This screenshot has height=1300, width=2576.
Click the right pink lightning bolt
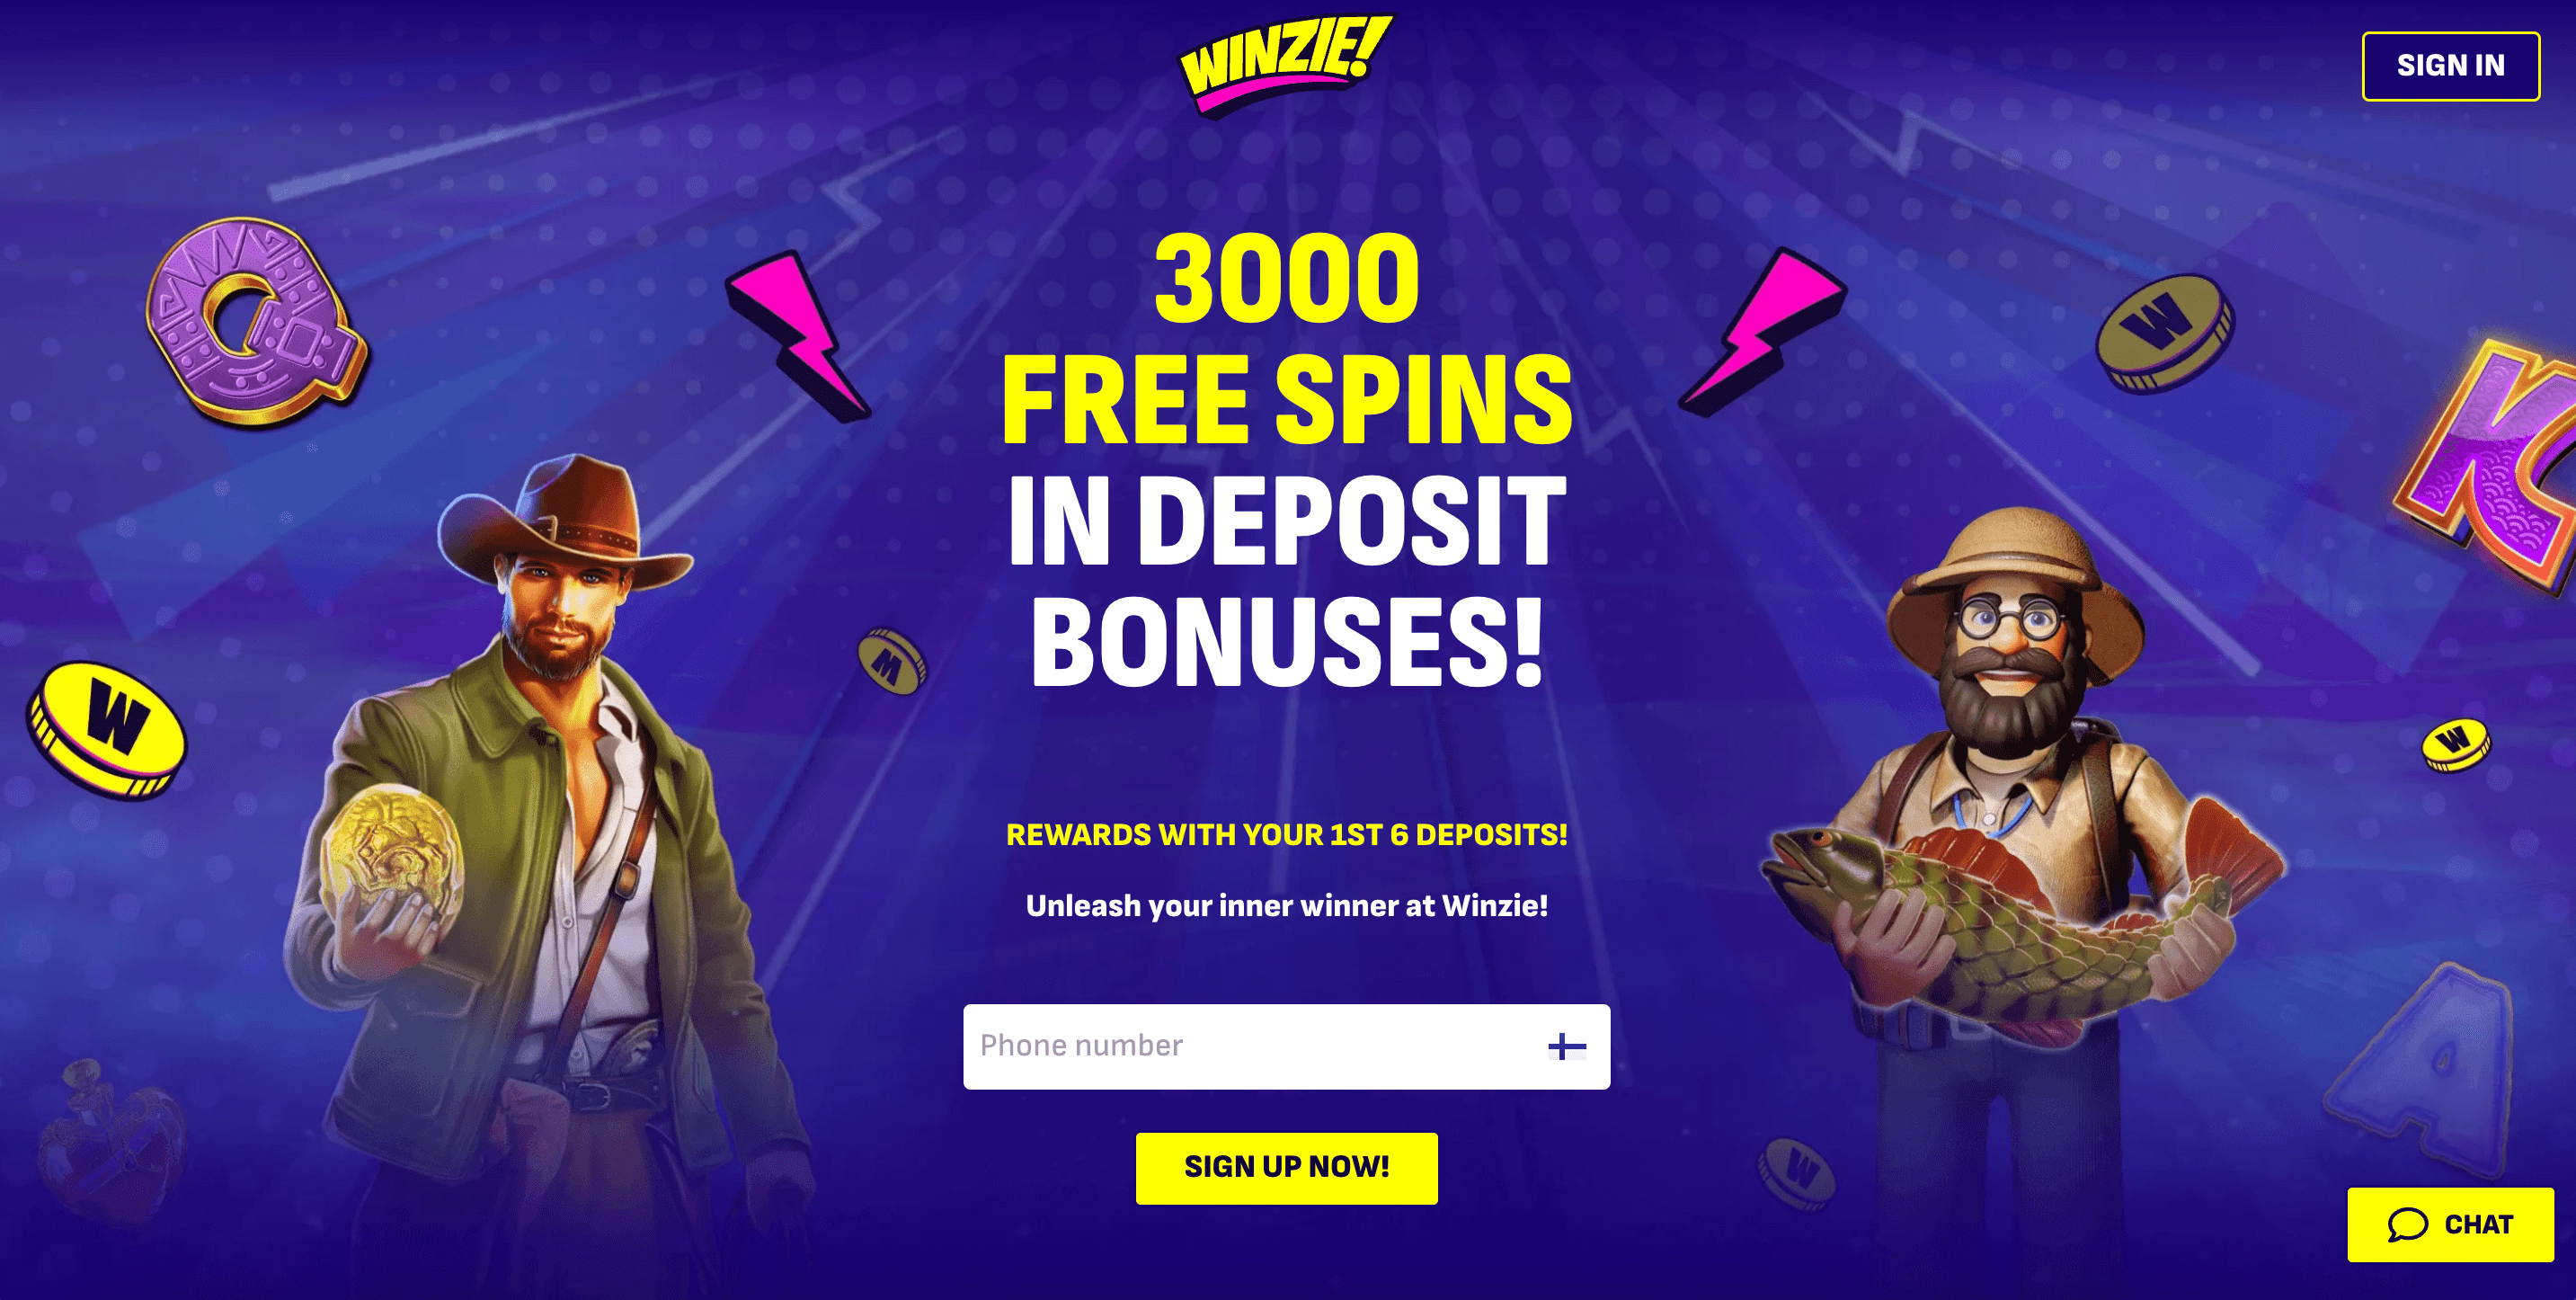tap(1763, 332)
